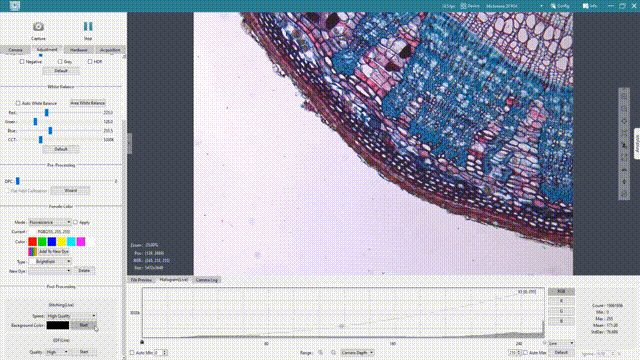The height and width of the screenshot is (360, 640).
Task: Toggle the Apply option for pseudo color
Action: click(x=76, y=222)
